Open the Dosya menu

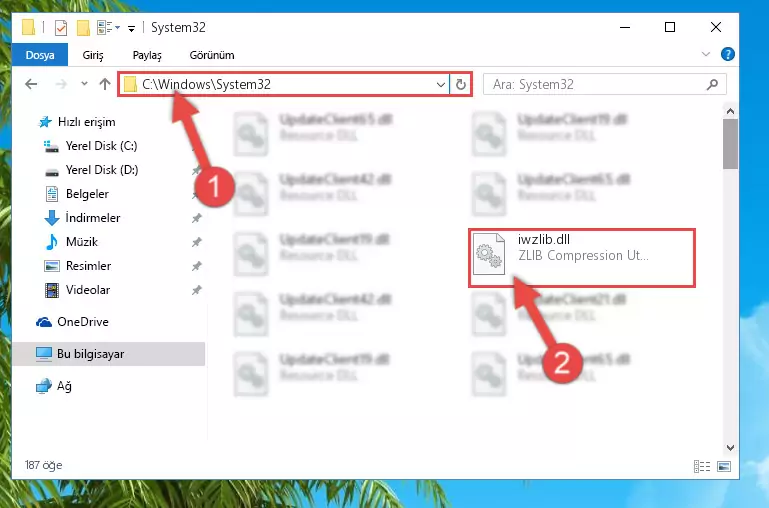pos(40,55)
